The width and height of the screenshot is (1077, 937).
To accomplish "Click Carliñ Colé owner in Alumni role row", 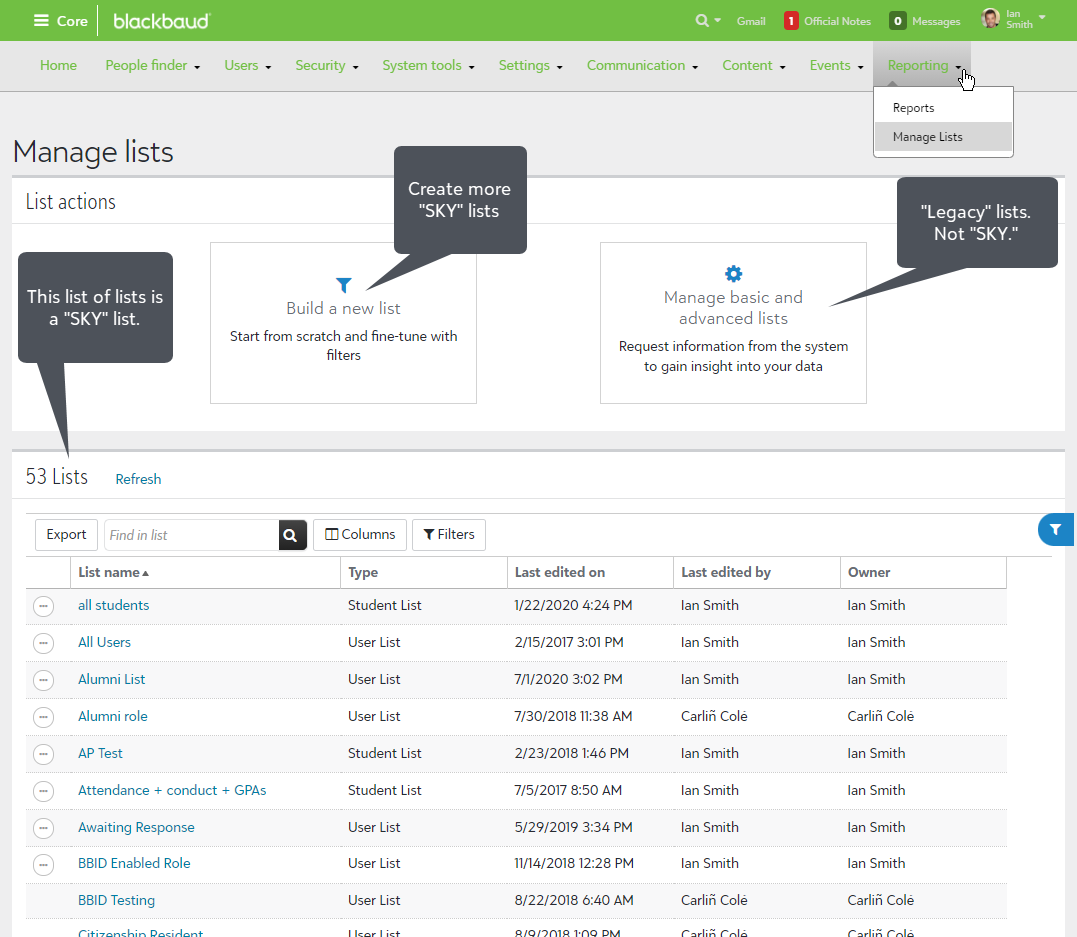I will tap(881, 716).
